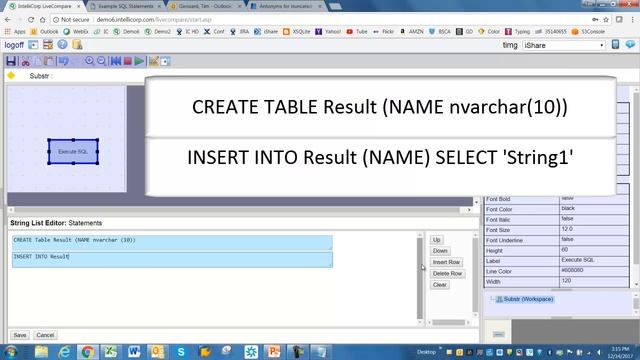
Task: Save the workflow with the floppy disk icon
Action: click(11, 61)
